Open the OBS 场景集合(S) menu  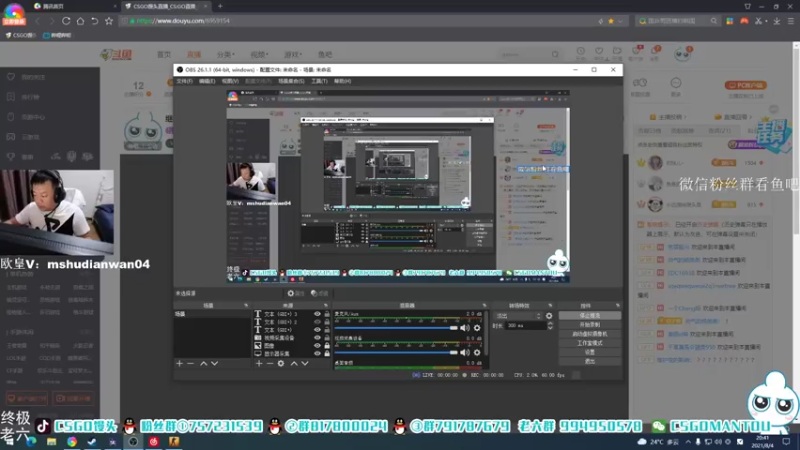click(291, 81)
